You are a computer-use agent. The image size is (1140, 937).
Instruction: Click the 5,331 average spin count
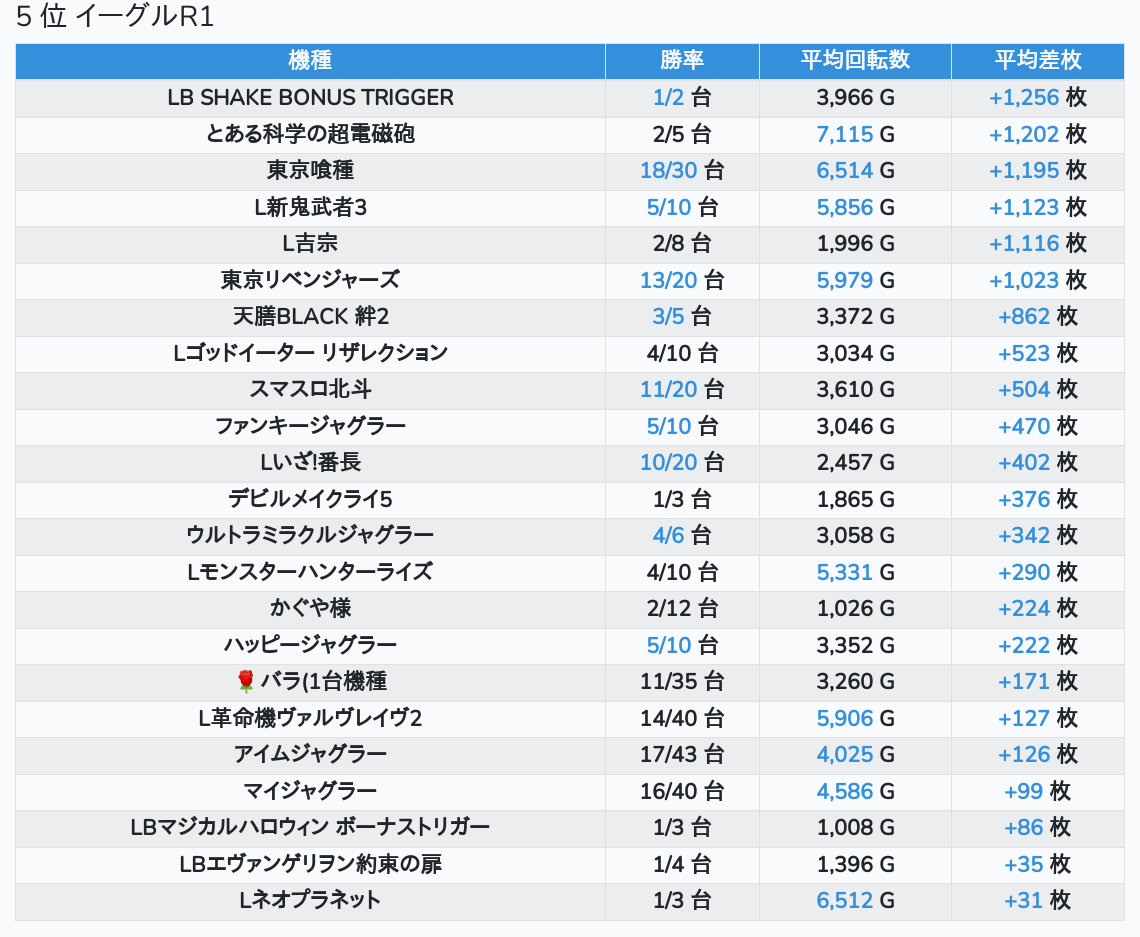[844, 572]
